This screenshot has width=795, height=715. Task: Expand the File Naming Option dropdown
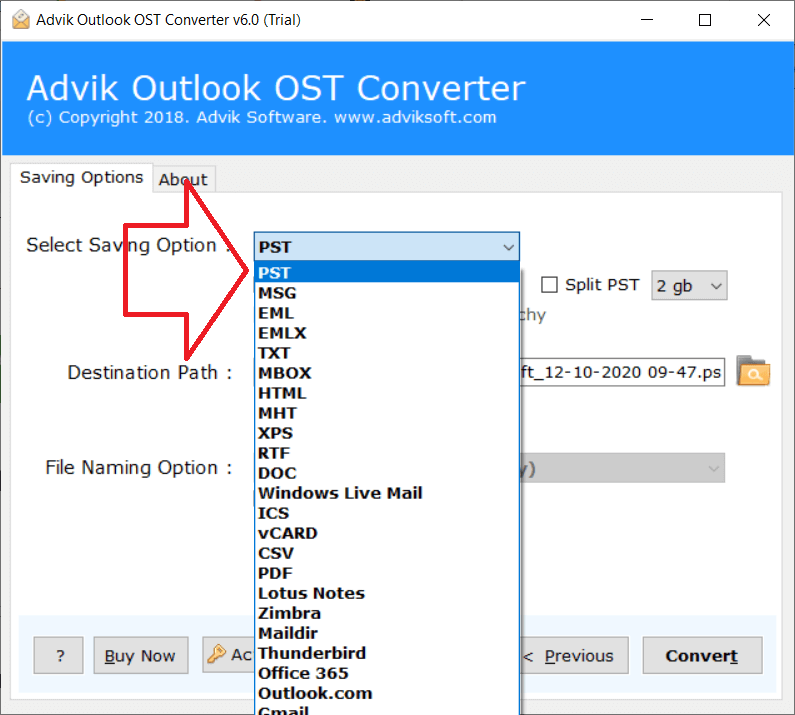coord(622,468)
